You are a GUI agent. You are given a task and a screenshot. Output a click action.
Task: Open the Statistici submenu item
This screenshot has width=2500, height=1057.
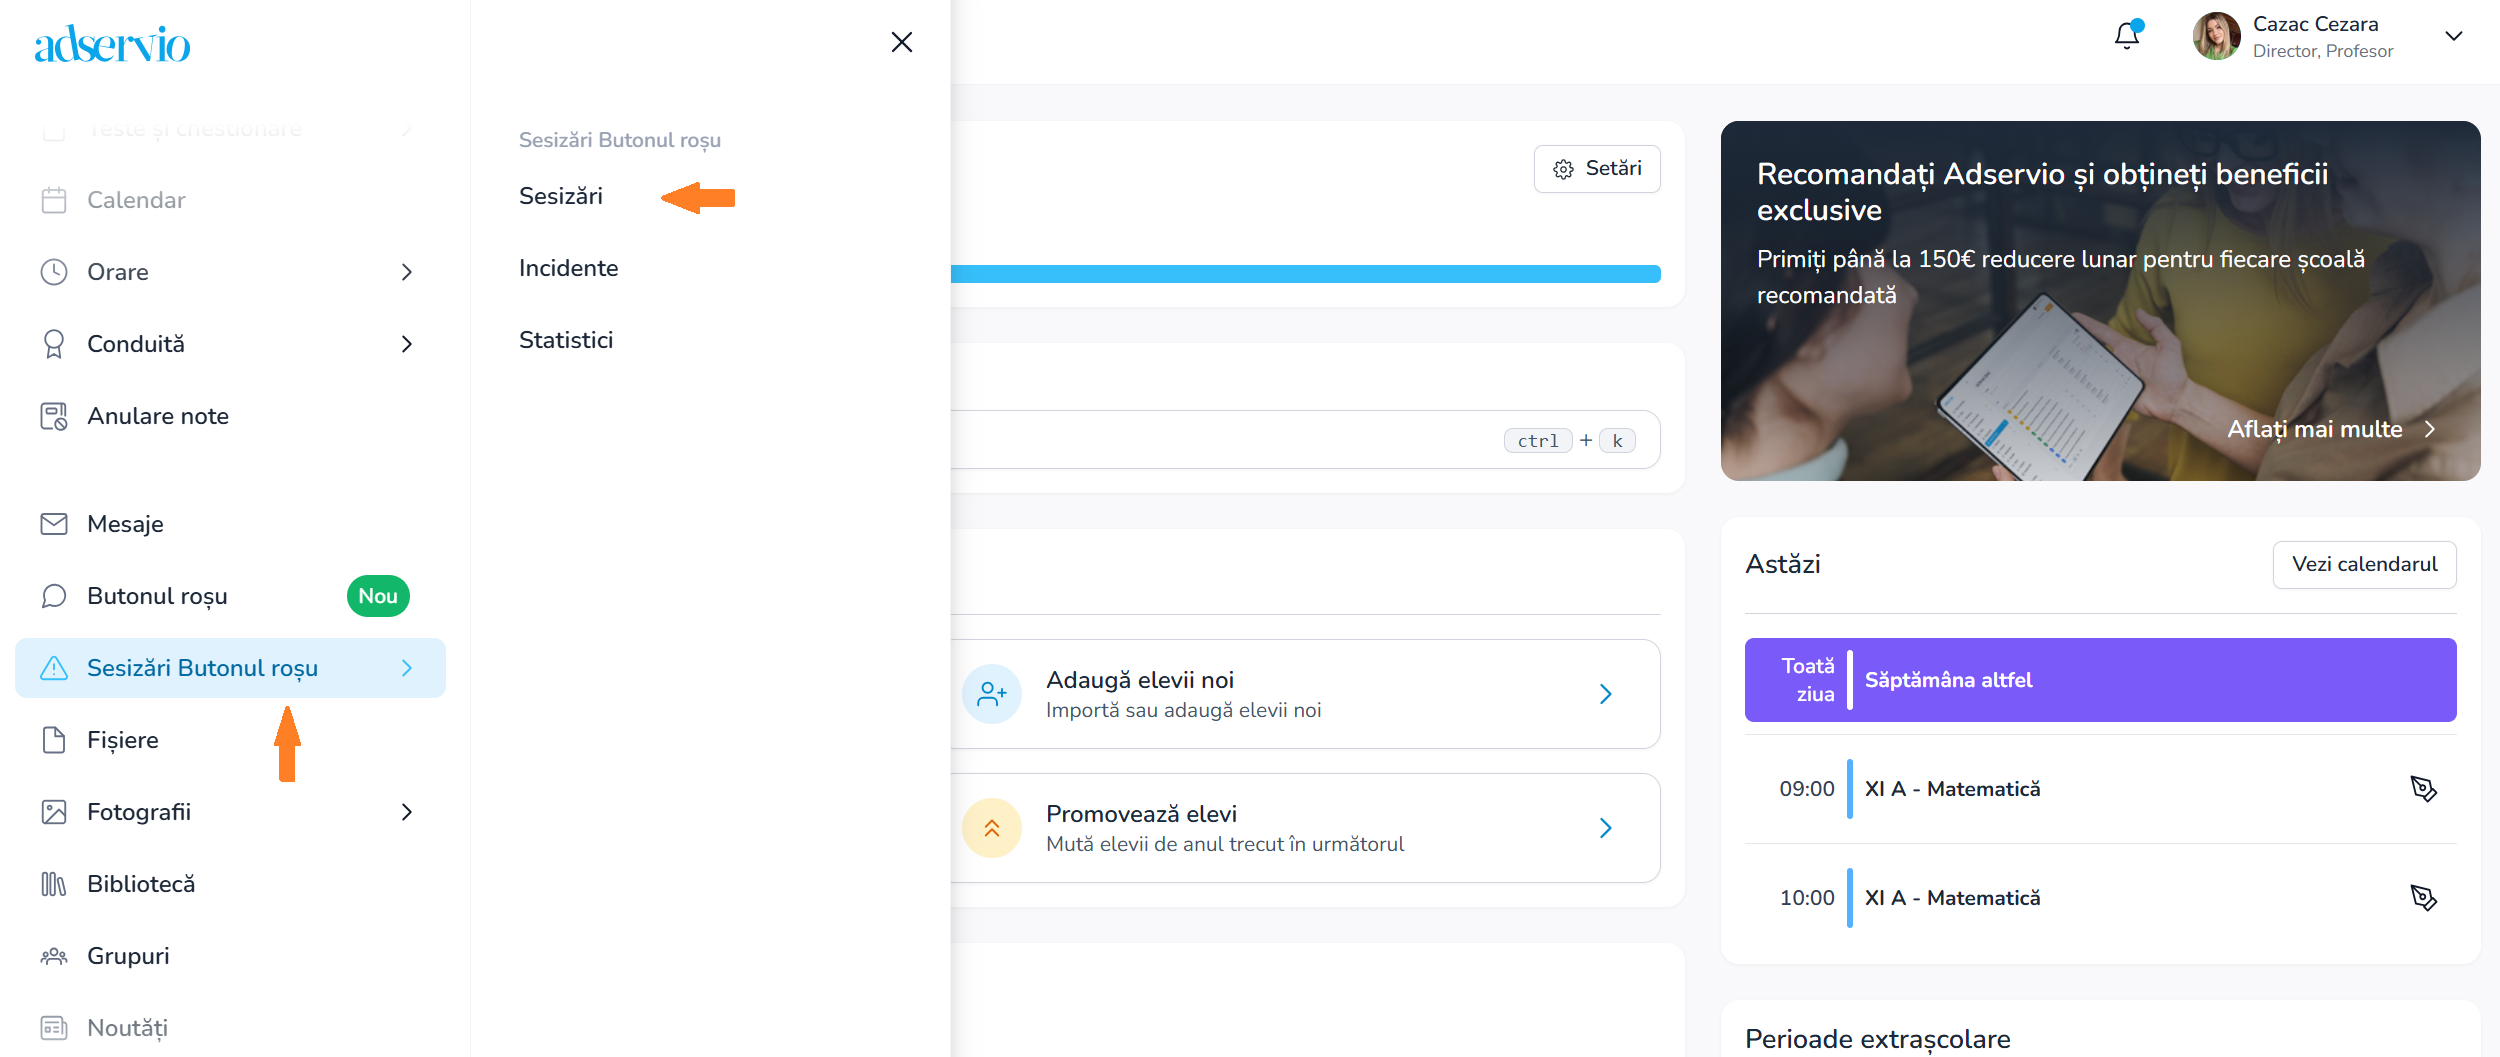[x=566, y=340]
